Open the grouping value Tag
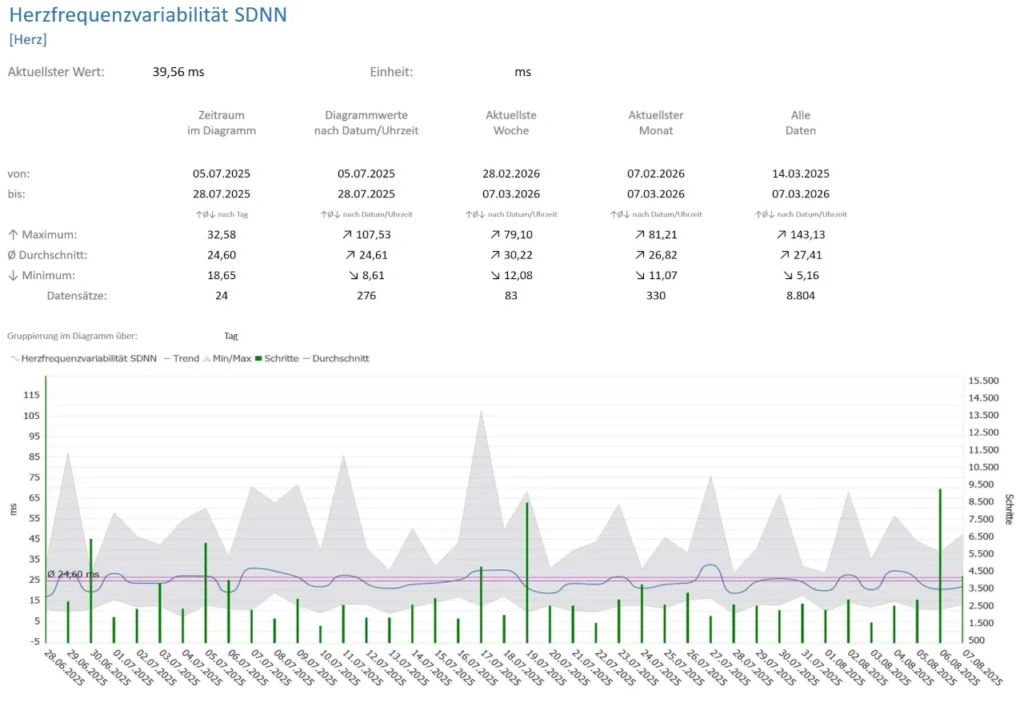This screenshot has width=1024, height=702. tap(231, 336)
